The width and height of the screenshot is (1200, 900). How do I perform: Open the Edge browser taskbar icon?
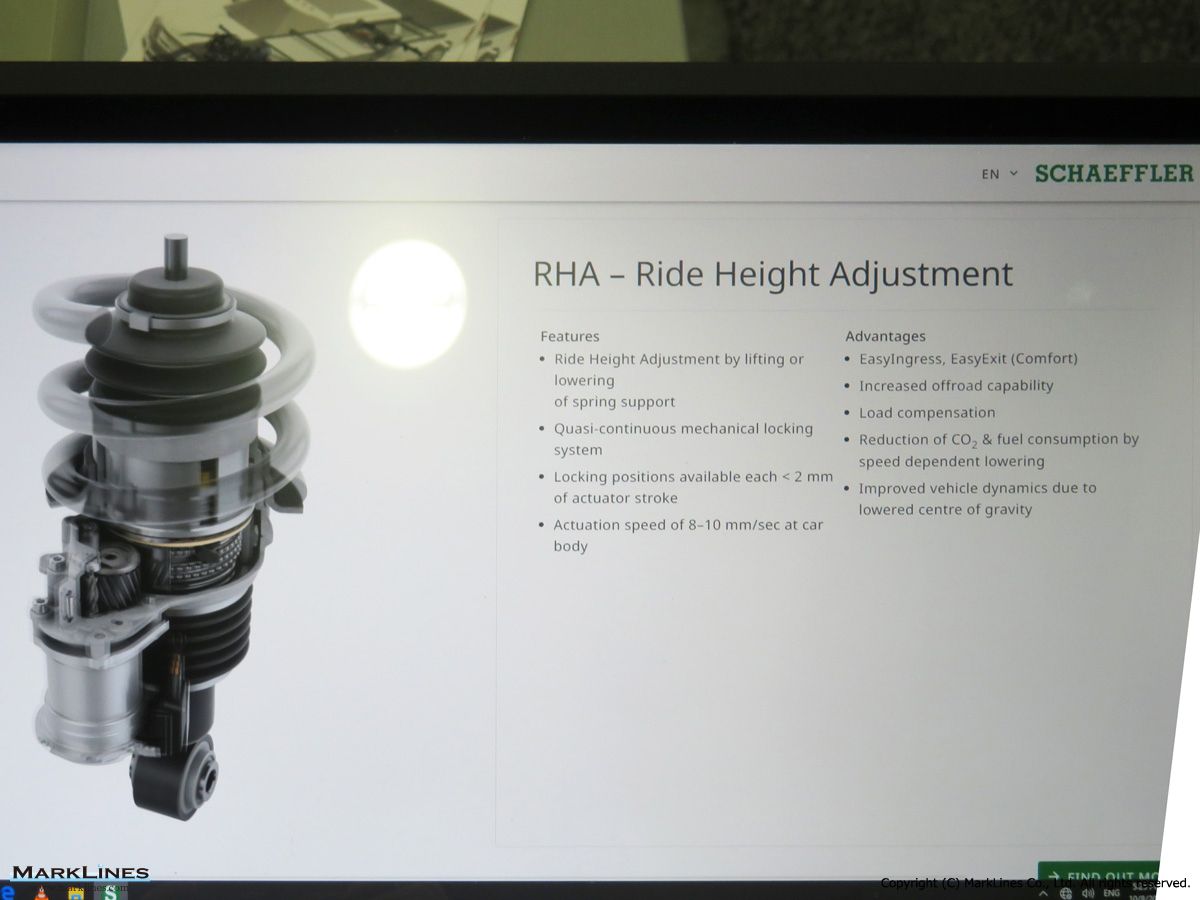coord(8,892)
